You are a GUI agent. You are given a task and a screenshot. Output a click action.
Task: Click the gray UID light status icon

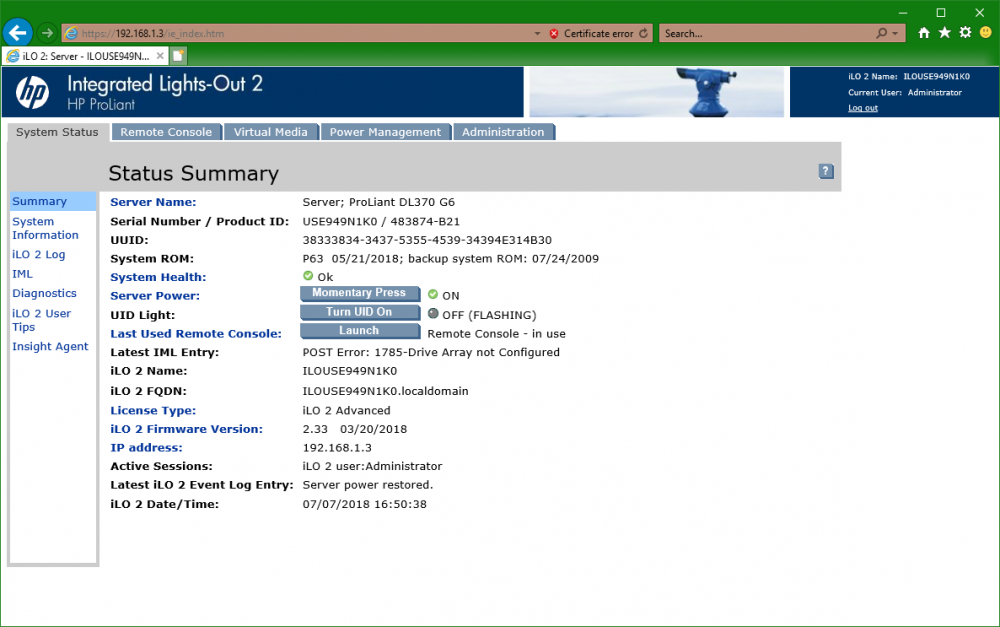[433, 314]
